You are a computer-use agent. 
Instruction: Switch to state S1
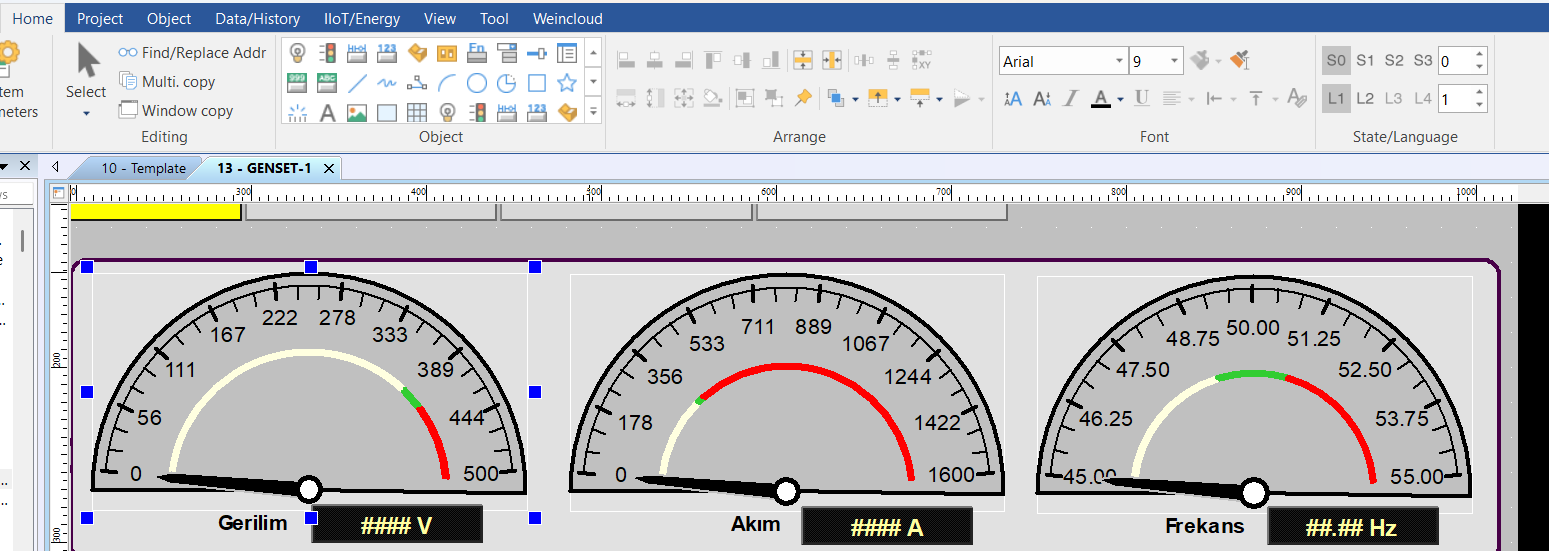(x=1365, y=60)
